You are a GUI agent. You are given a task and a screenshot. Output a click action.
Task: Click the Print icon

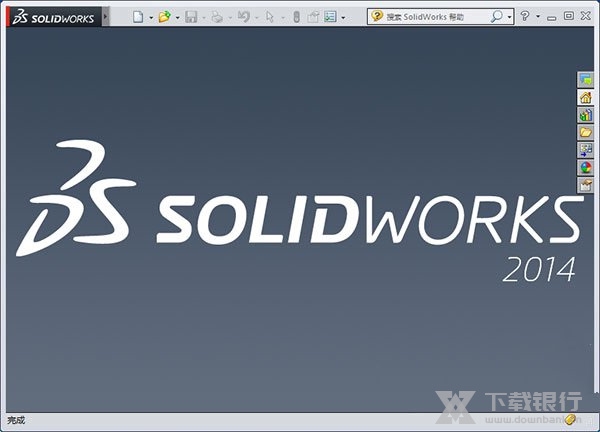(217, 17)
